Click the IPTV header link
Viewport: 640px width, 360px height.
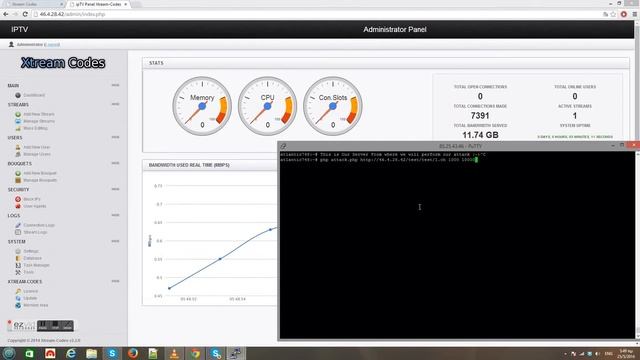point(20,29)
